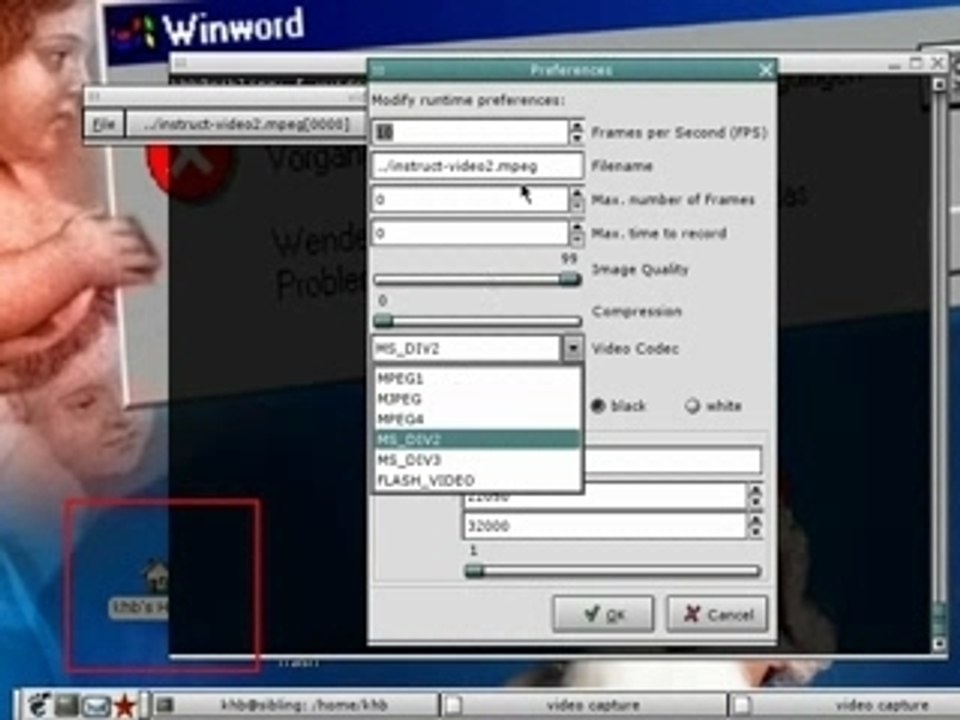
Task: Click the red star launcher icon
Action: click(x=124, y=706)
